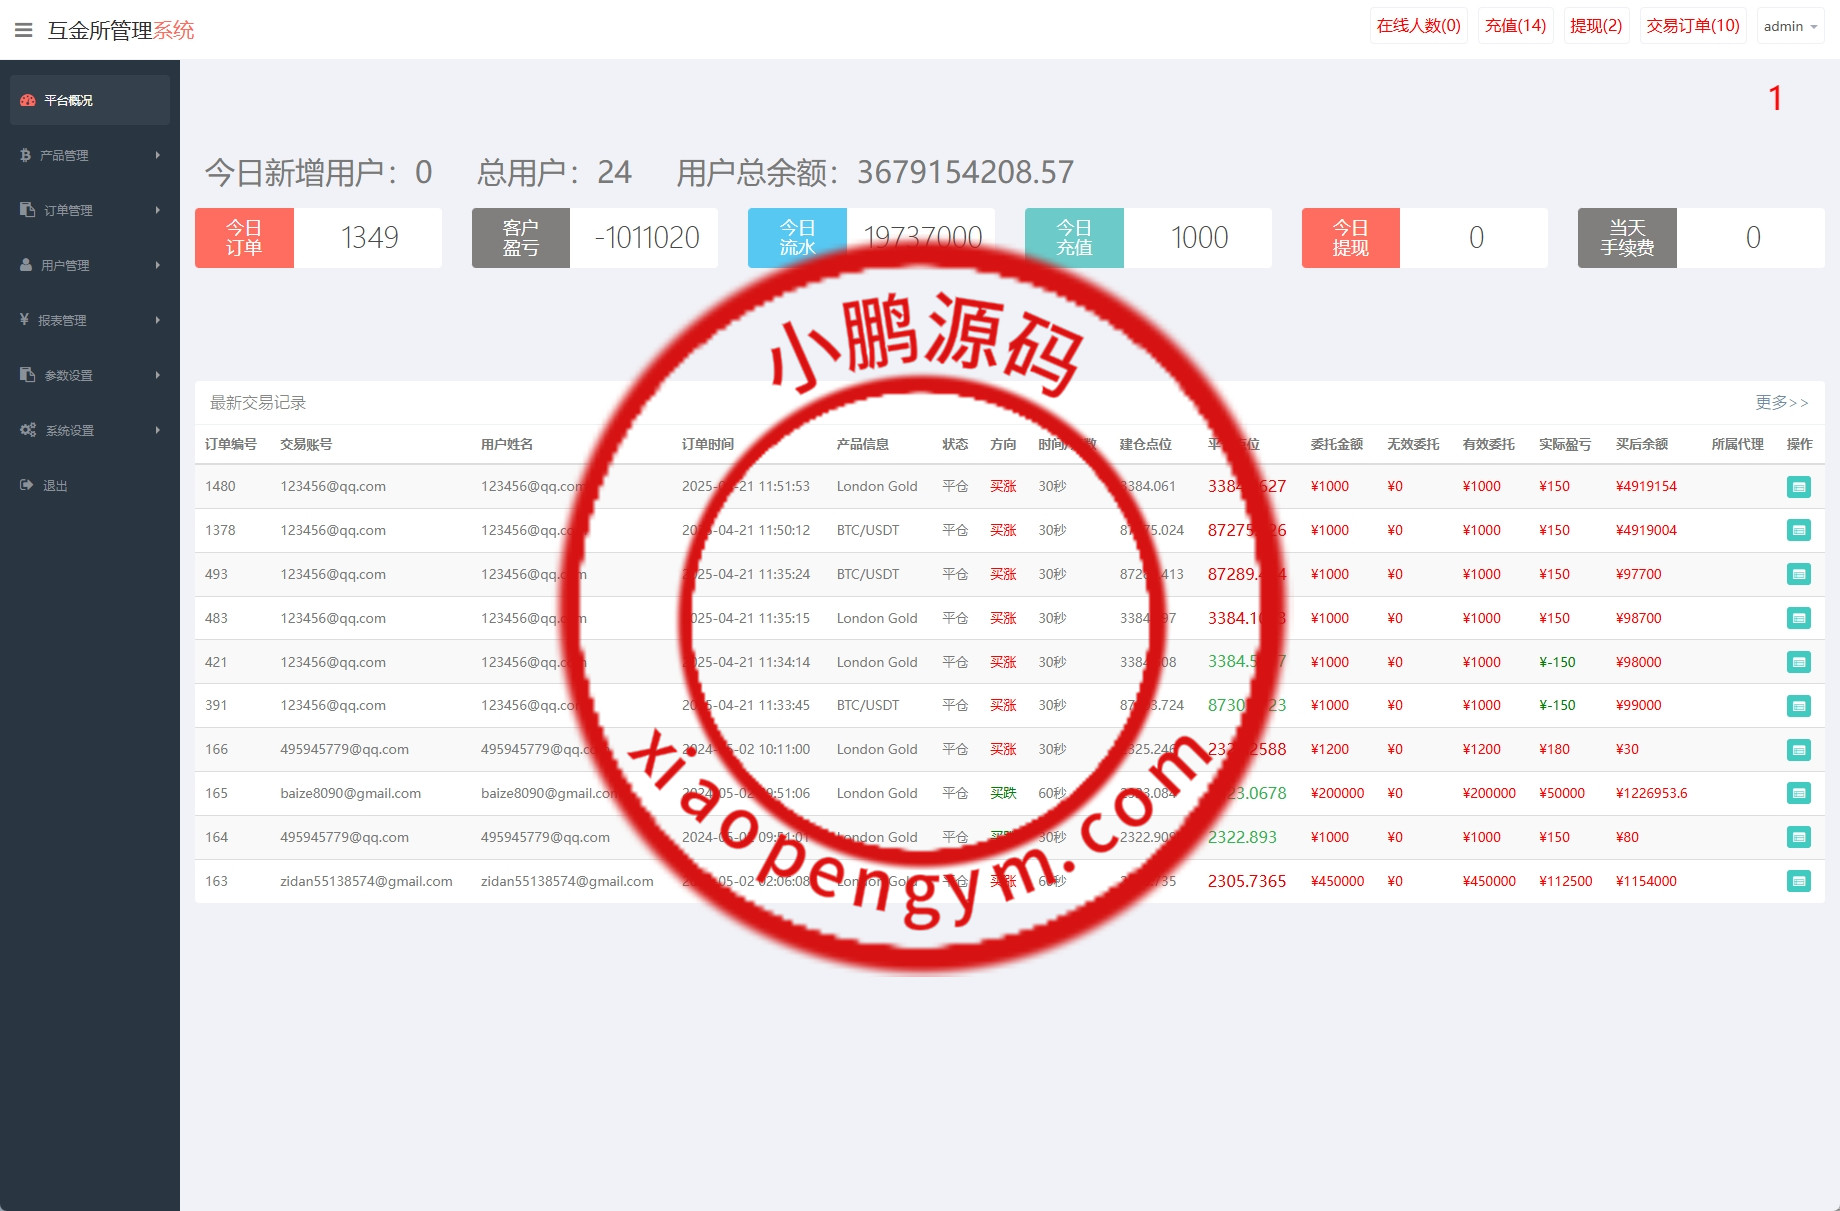Click action icon for order 493
Screen dimensions: 1840x1211
pos(1798,575)
